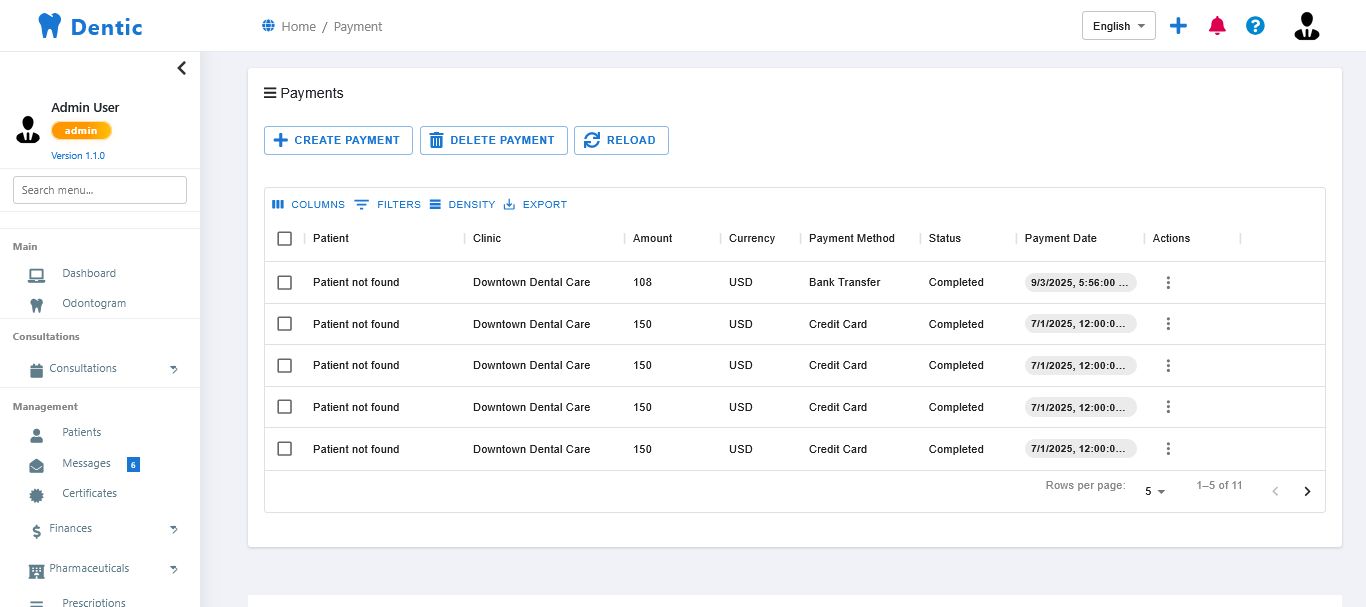Click the Dentic tooth logo
This screenshot has height=607, width=1366.
[x=50, y=26]
